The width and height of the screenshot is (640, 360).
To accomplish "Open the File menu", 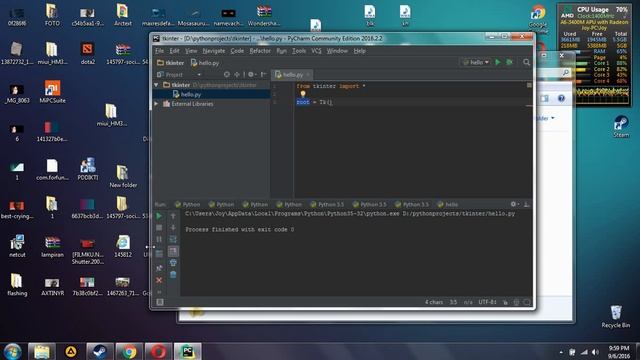I will tap(159, 51).
